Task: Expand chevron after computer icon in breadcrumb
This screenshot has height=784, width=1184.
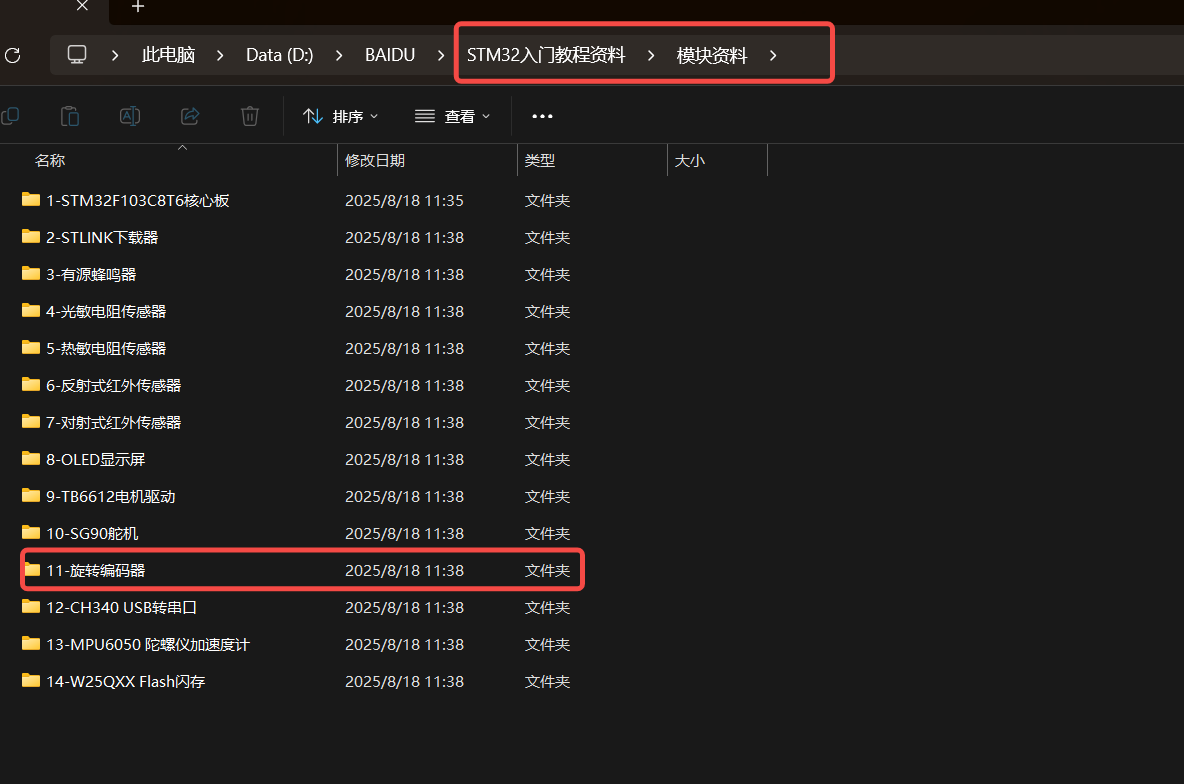Action: click(115, 55)
